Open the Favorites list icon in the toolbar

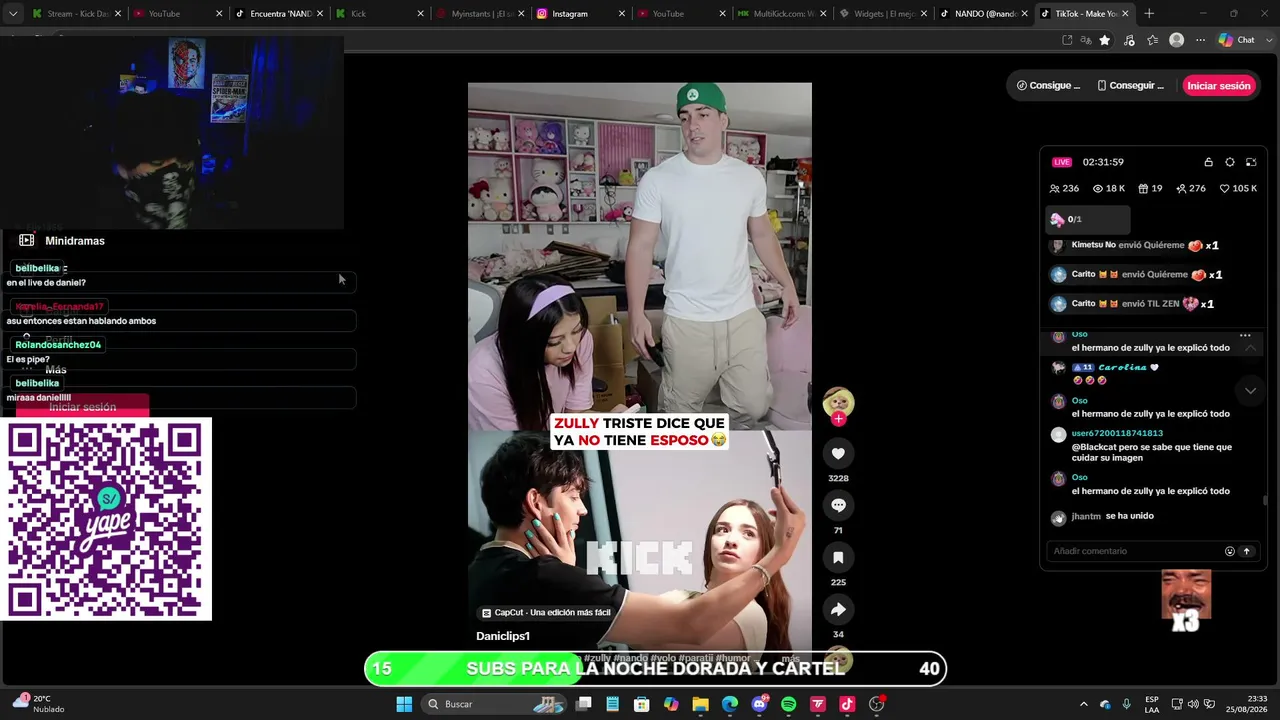tap(1153, 40)
